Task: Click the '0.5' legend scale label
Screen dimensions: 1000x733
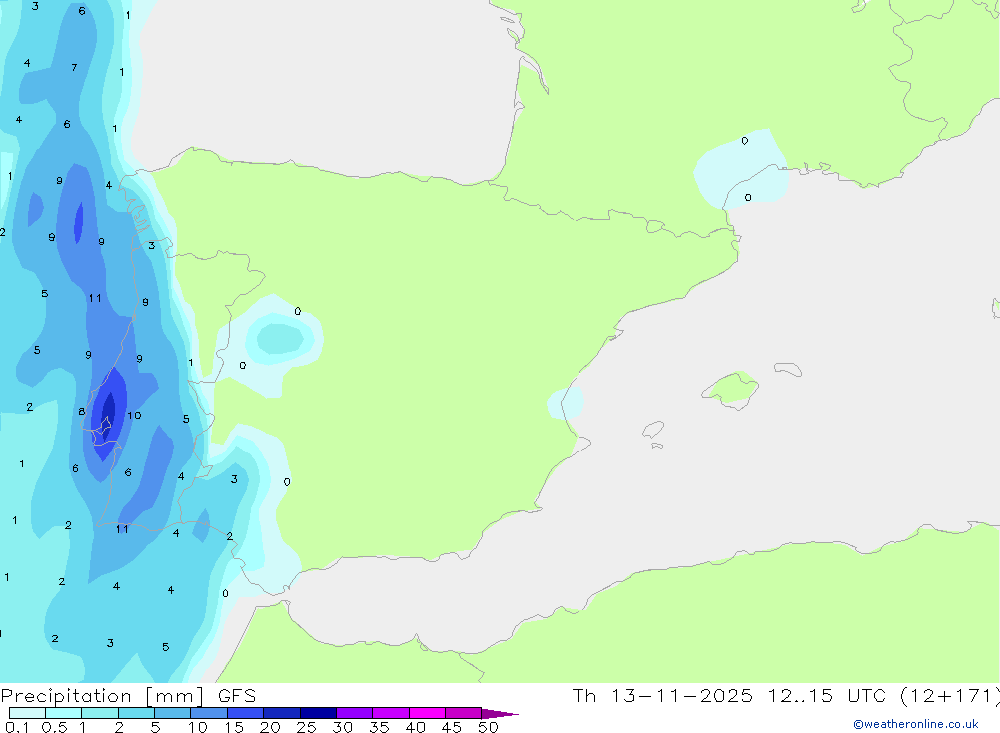Action: coord(54,727)
